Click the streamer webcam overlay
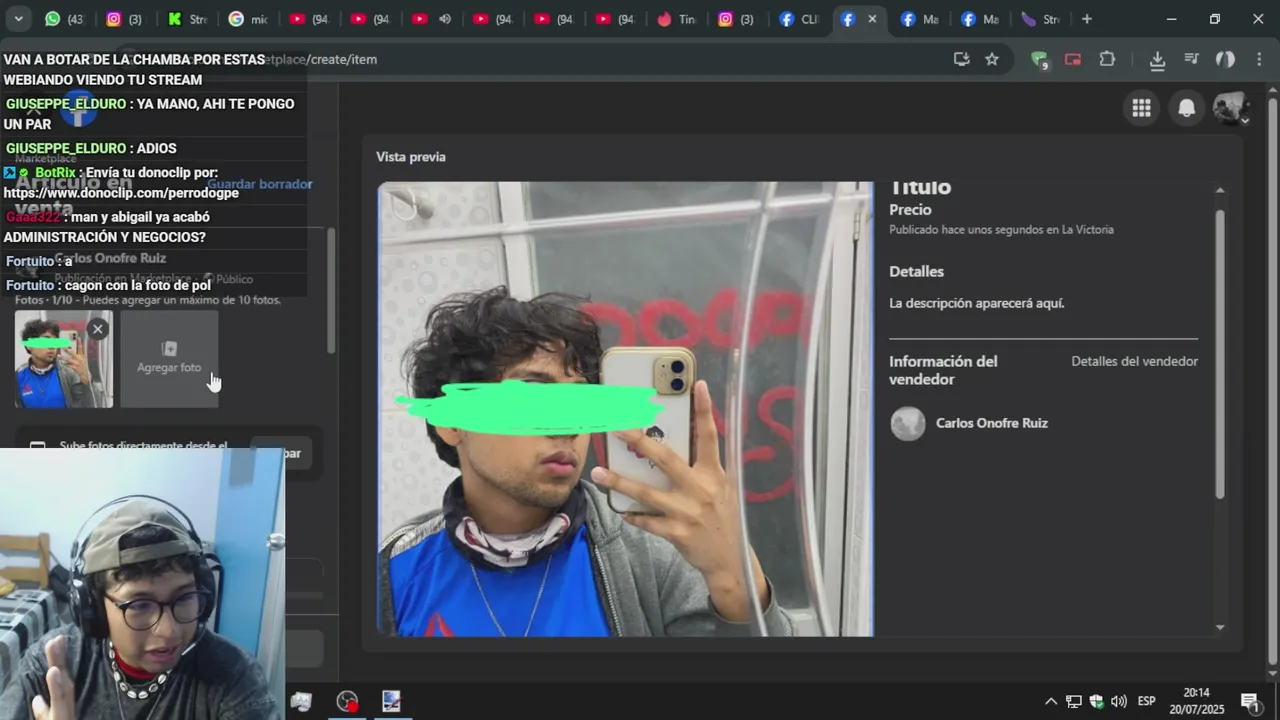The width and height of the screenshot is (1280, 720). [142, 584]
